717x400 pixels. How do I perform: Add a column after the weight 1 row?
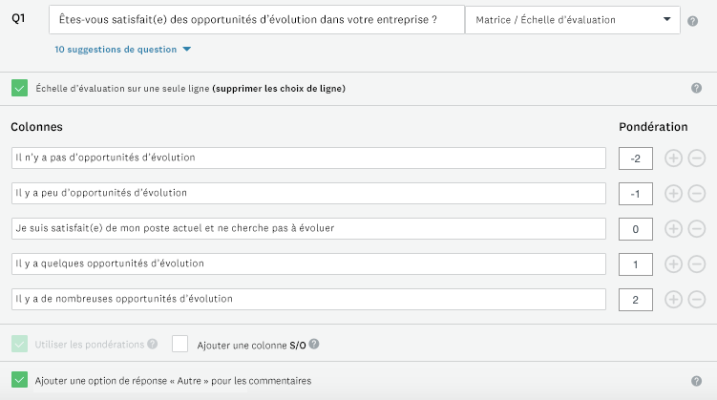coord(673,264)
